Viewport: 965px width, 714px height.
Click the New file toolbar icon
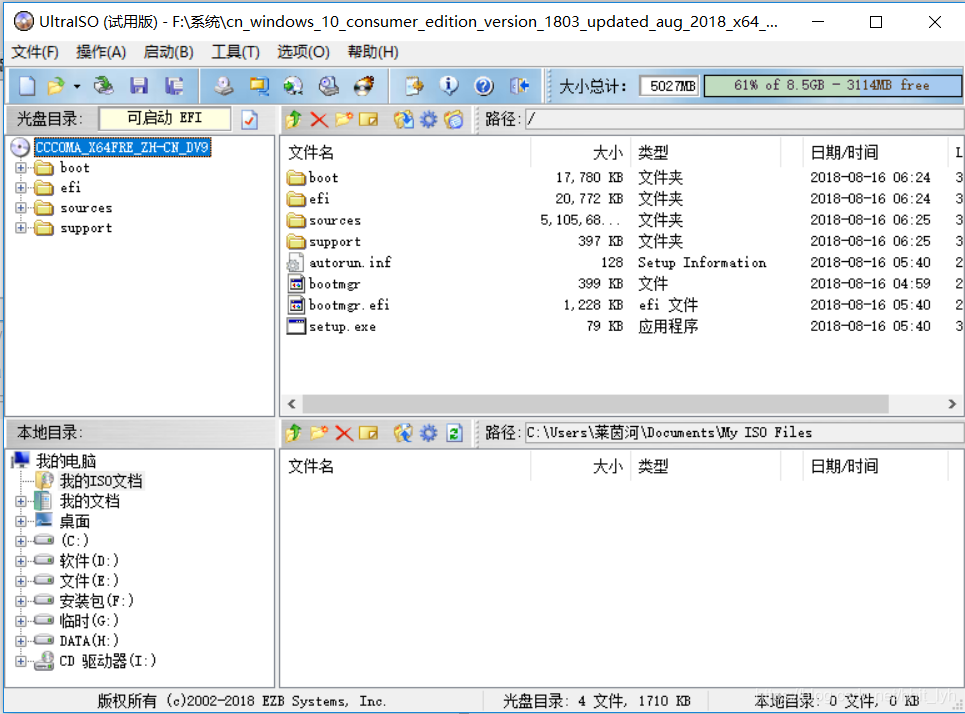tap(26, 86)
